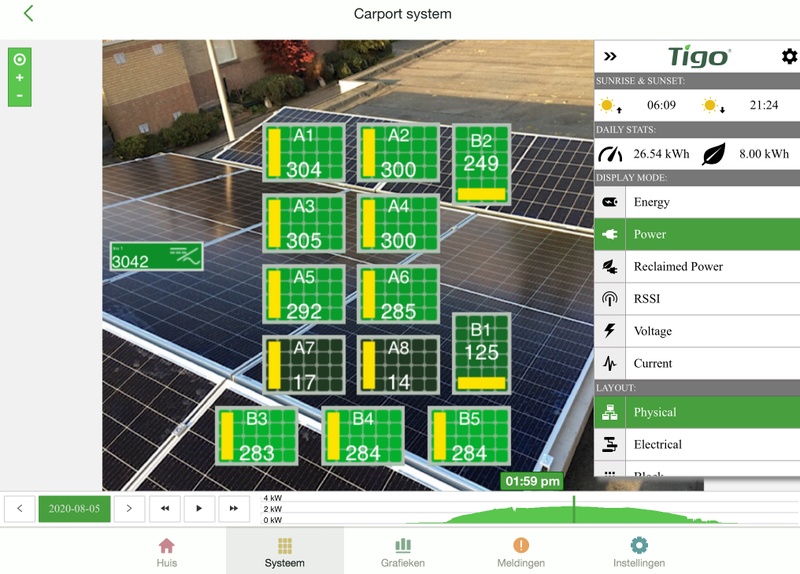Screen dimensions: 800x574
Task: Open the Systeem tab
Action: point(285,552)
